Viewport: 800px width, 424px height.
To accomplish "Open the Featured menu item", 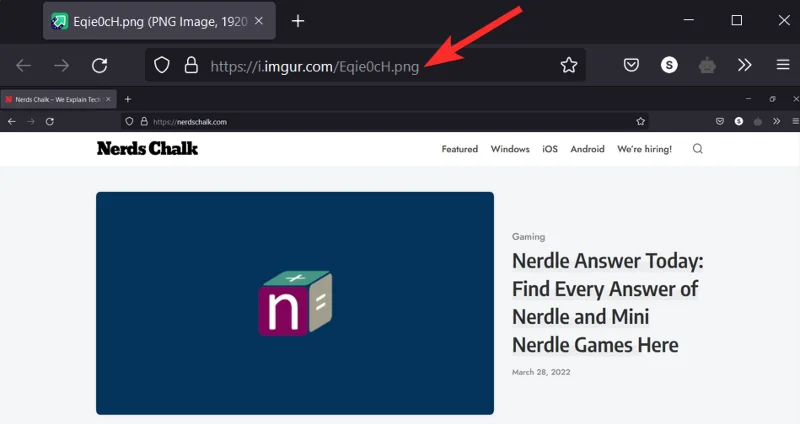I will click(460, 149).
